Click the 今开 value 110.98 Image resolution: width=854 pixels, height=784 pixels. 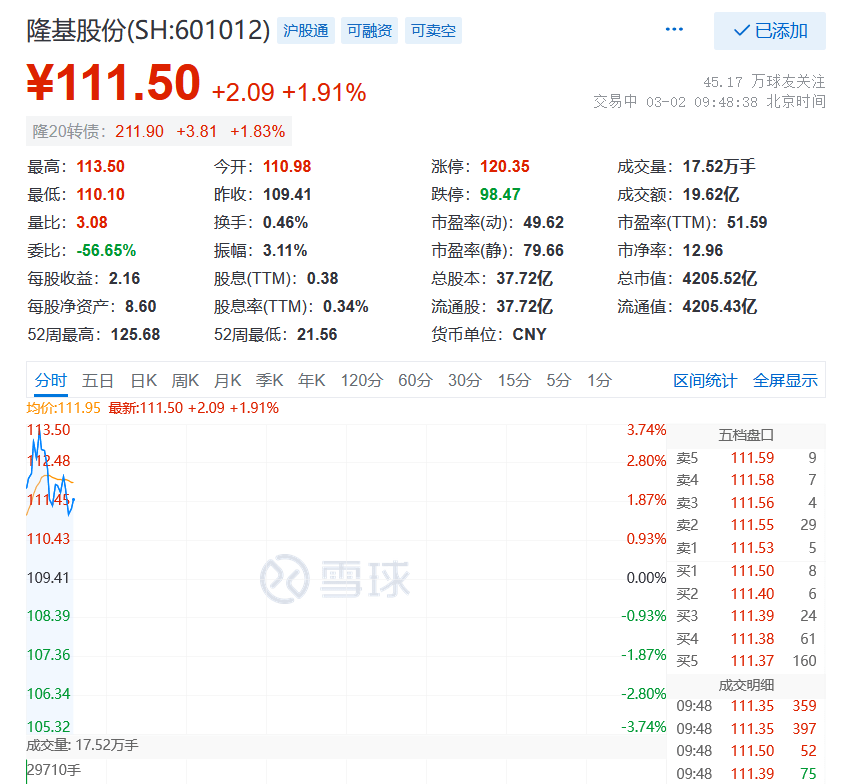pyautogui.click(x=287, y=166)
